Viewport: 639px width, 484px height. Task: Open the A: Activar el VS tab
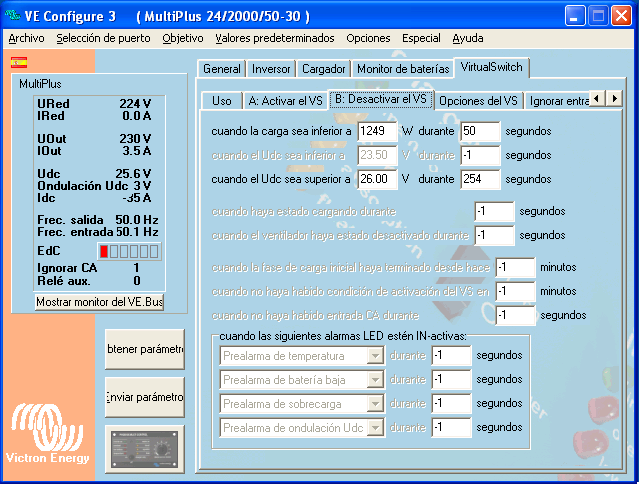coord(286,101)
